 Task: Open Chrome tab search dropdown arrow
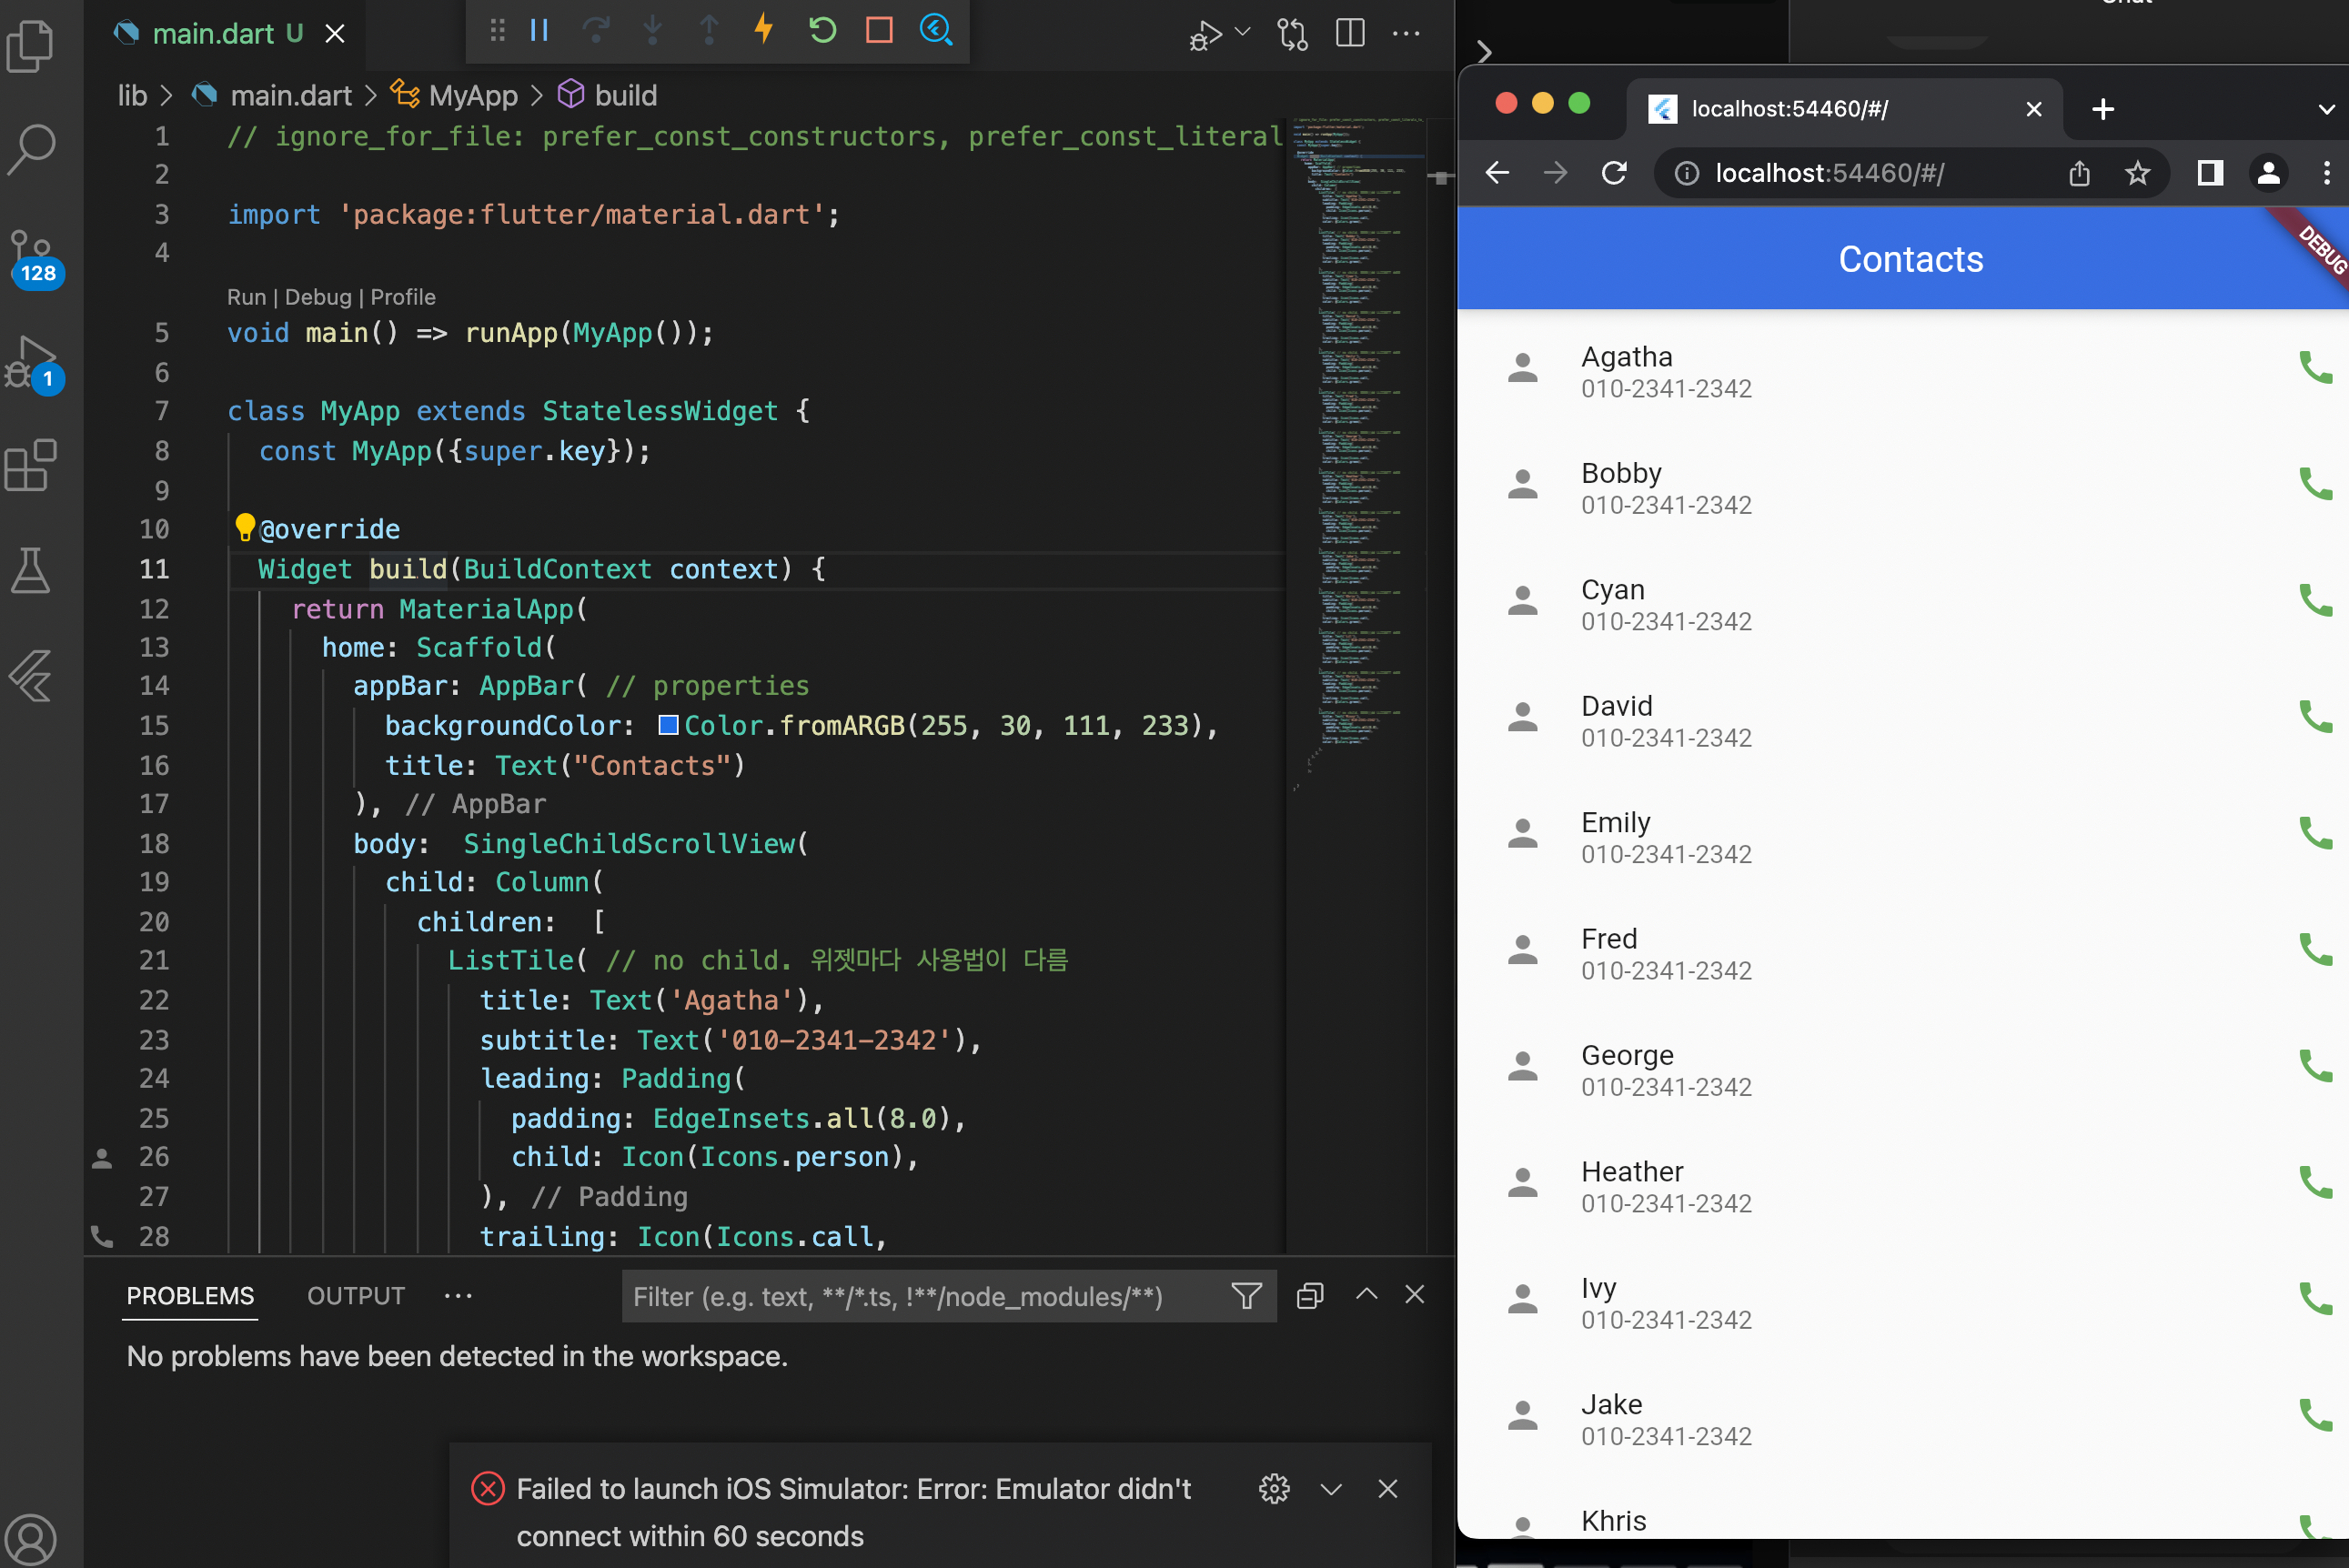[2326, 109]
